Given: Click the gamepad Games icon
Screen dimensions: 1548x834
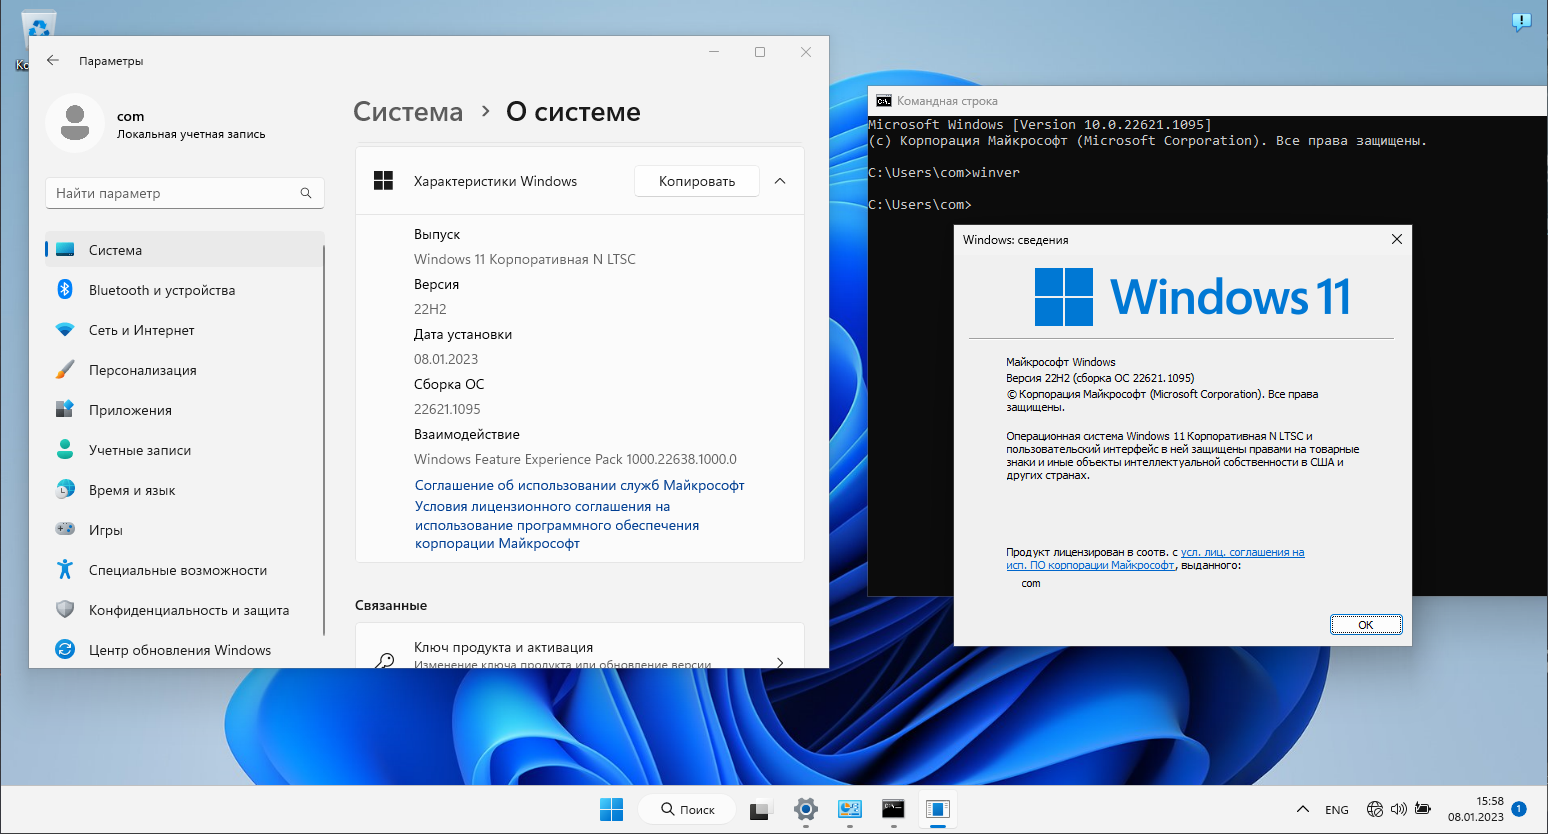Looking at the screenshot, I should click(x=65, y=528).
